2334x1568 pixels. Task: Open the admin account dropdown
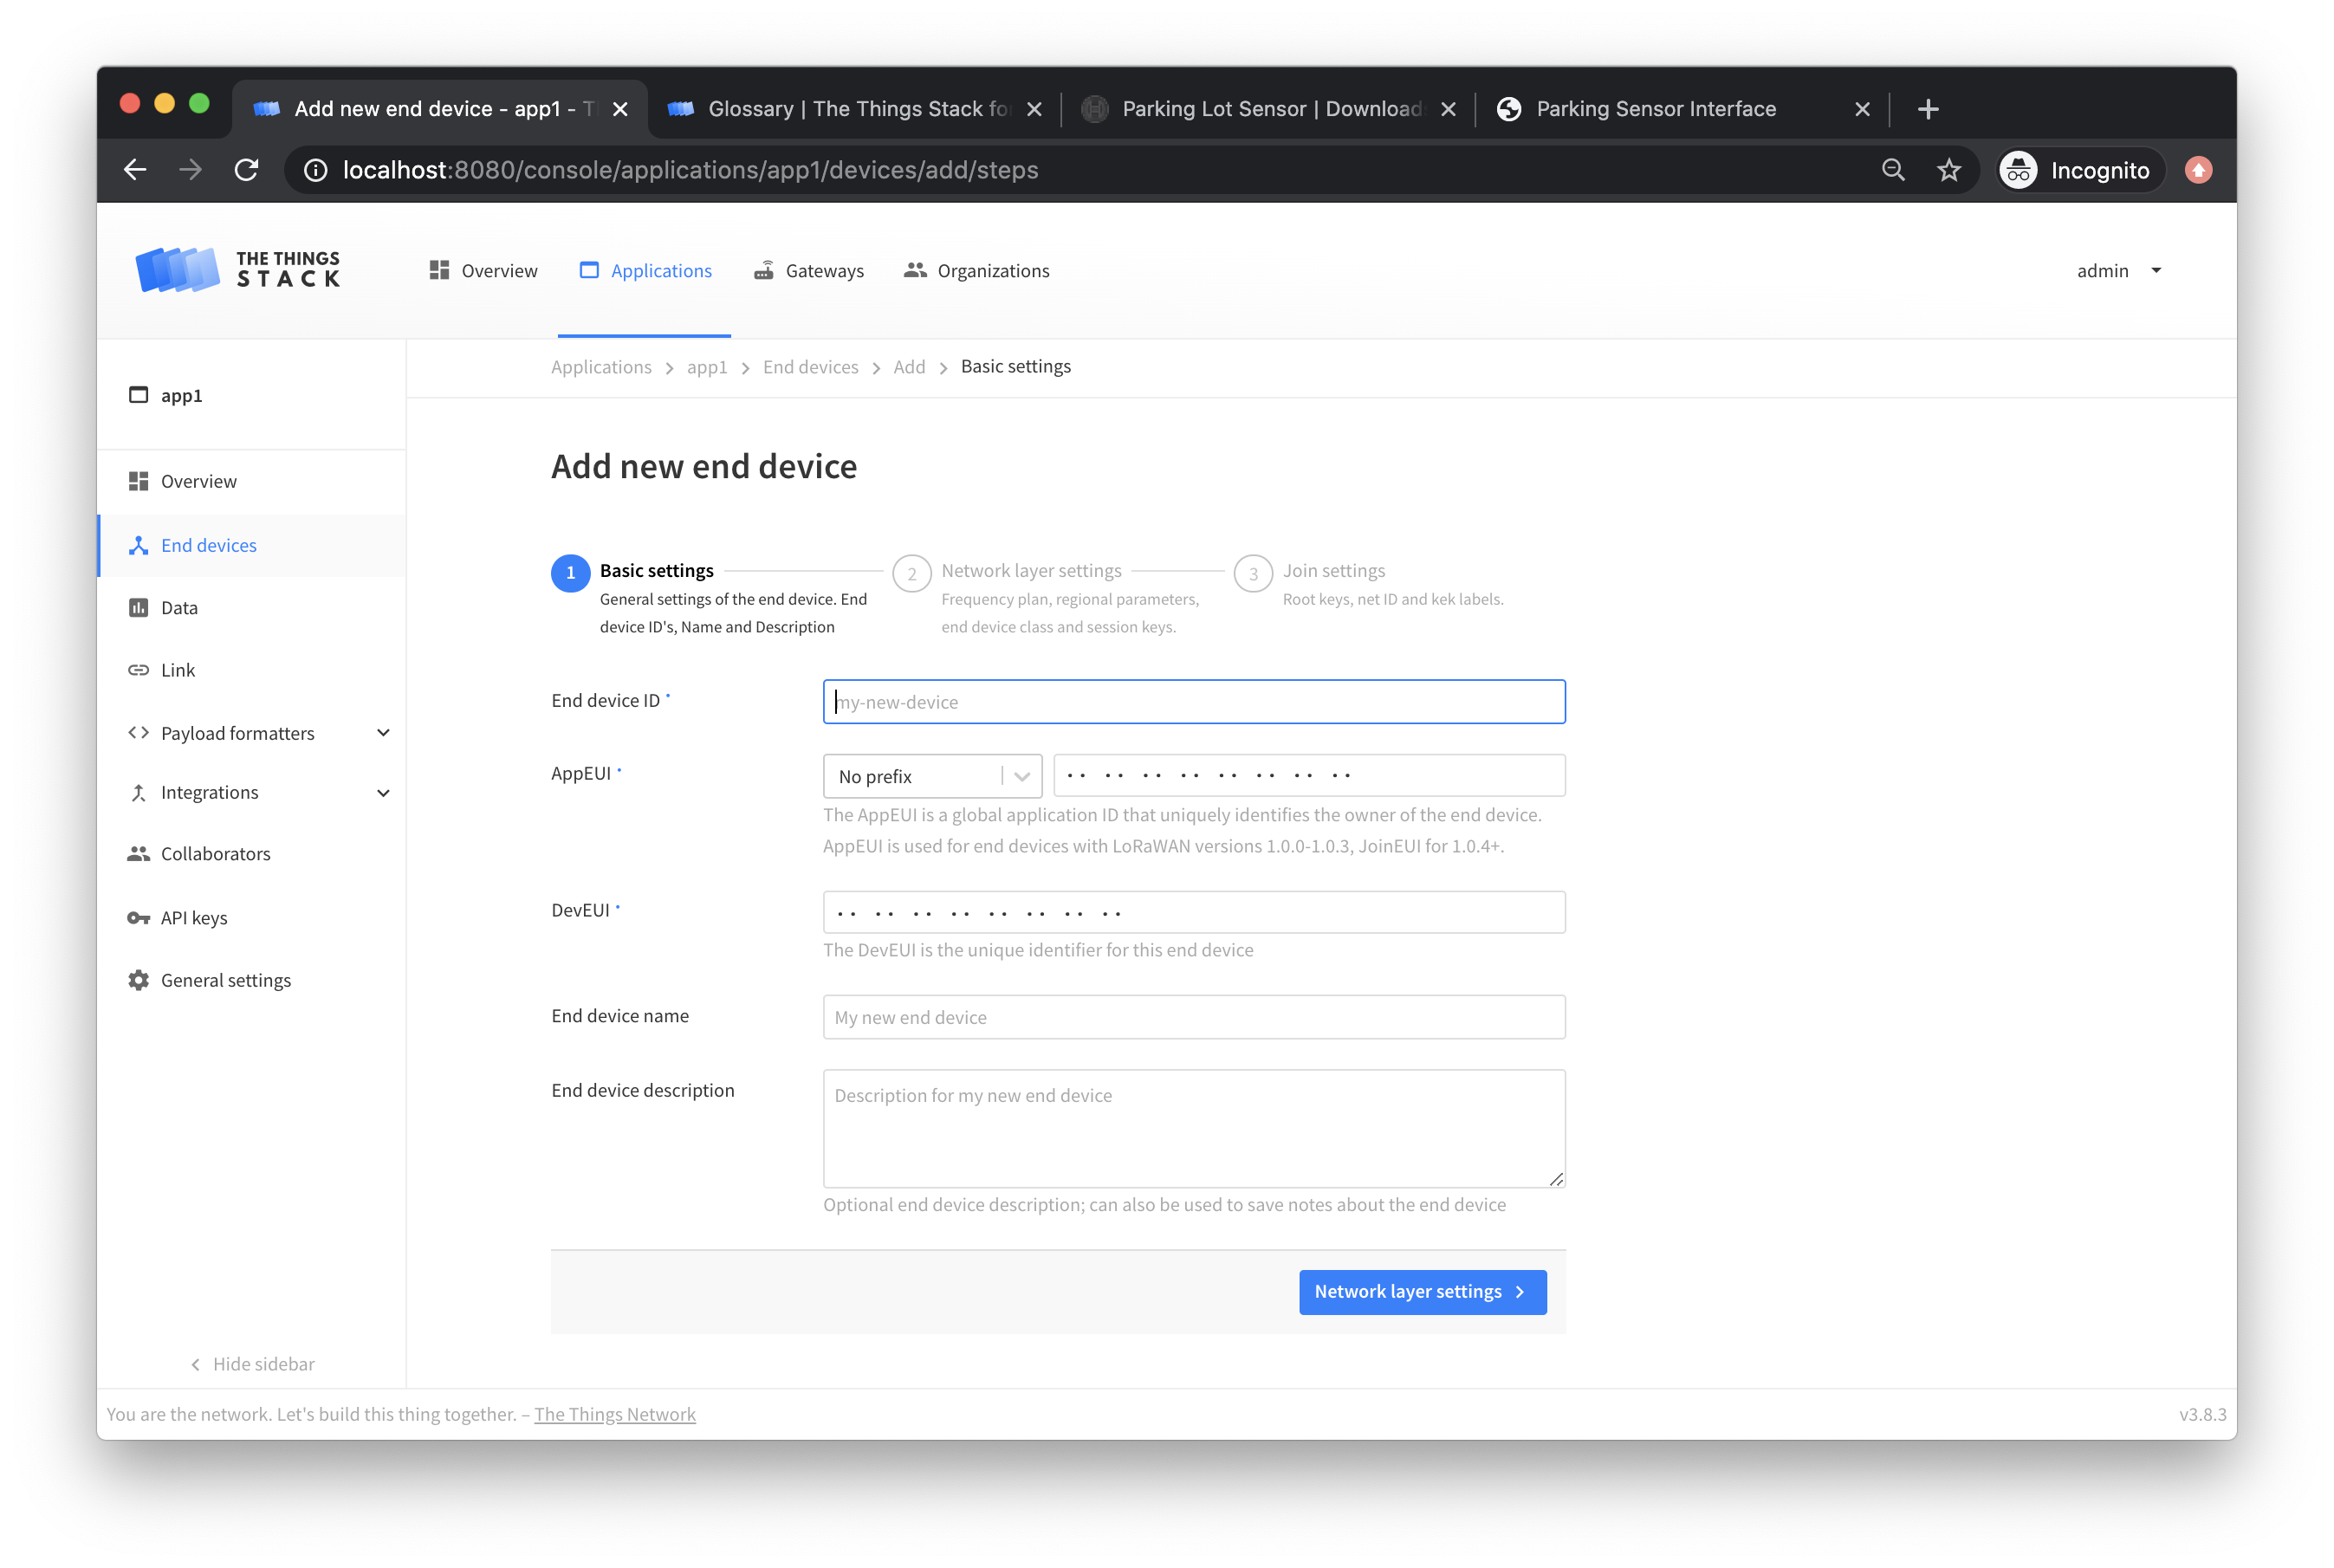tap(2118, 270)
